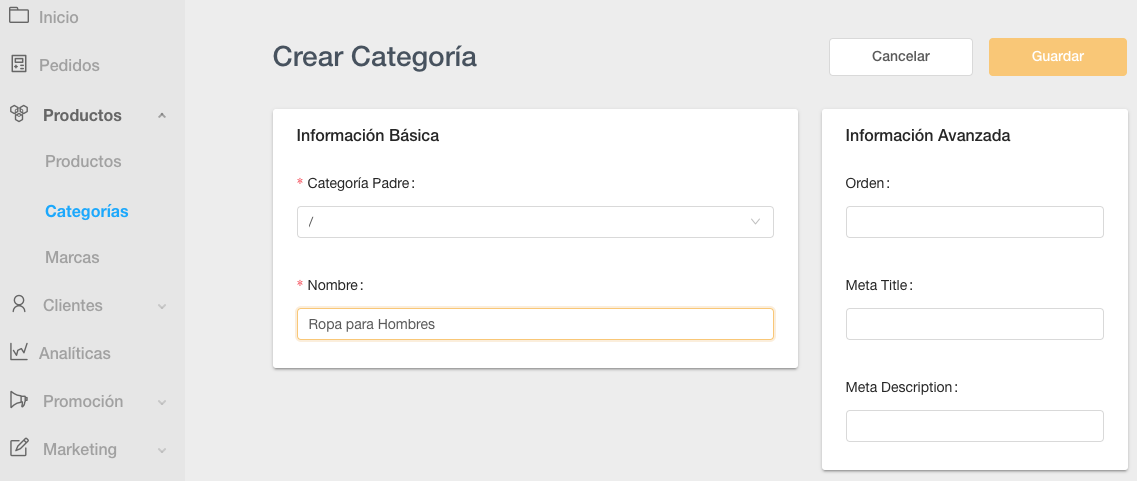Viewport: 1137px width, 481px height.
Task: Expand the Clientes submenu chevron
Action: pyautogui.click(x=162, y=306)
